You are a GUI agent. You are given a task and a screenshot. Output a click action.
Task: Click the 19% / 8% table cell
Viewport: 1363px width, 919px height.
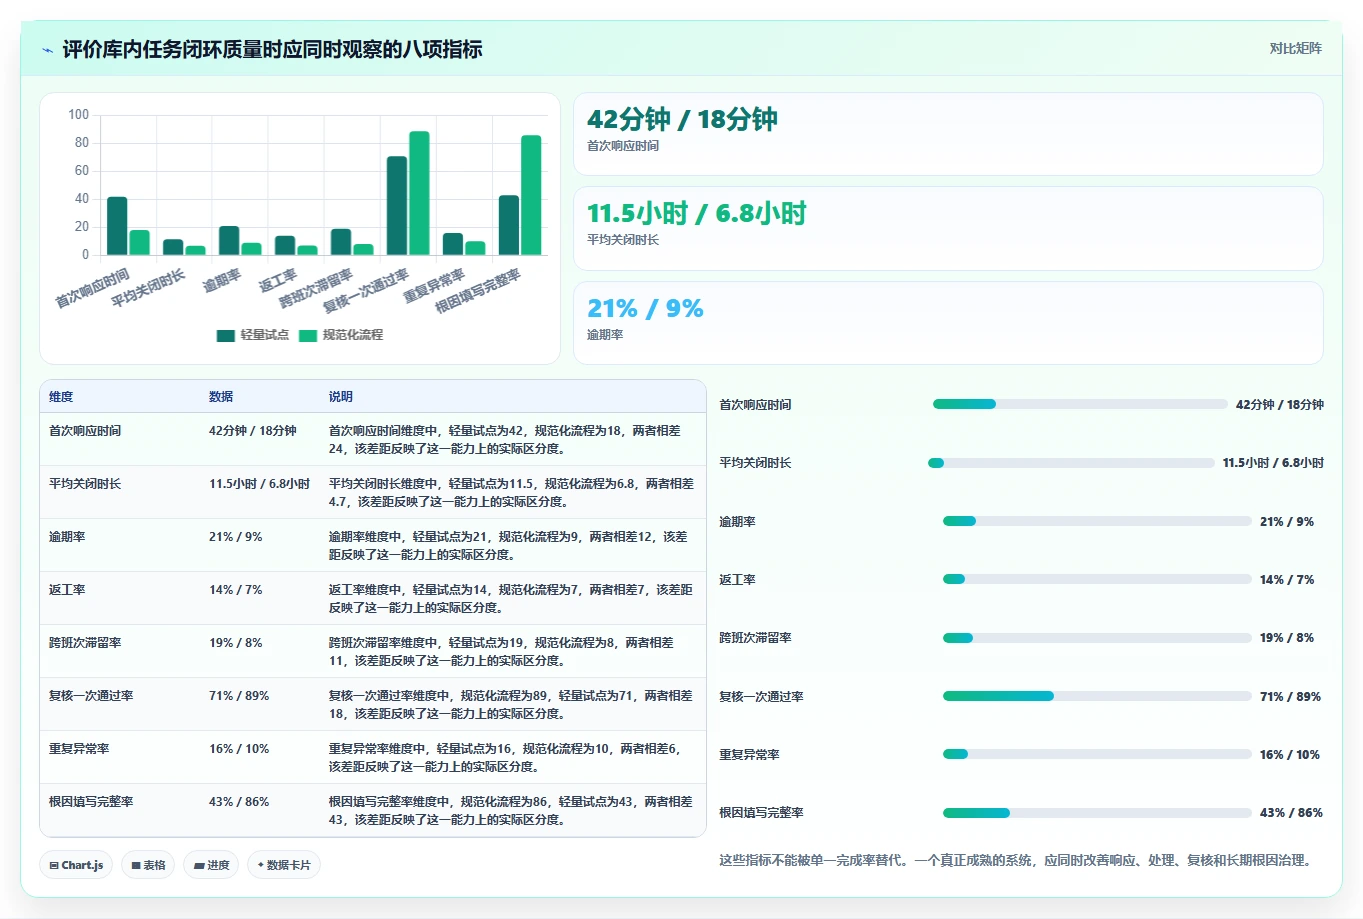(x=236, y=643)
